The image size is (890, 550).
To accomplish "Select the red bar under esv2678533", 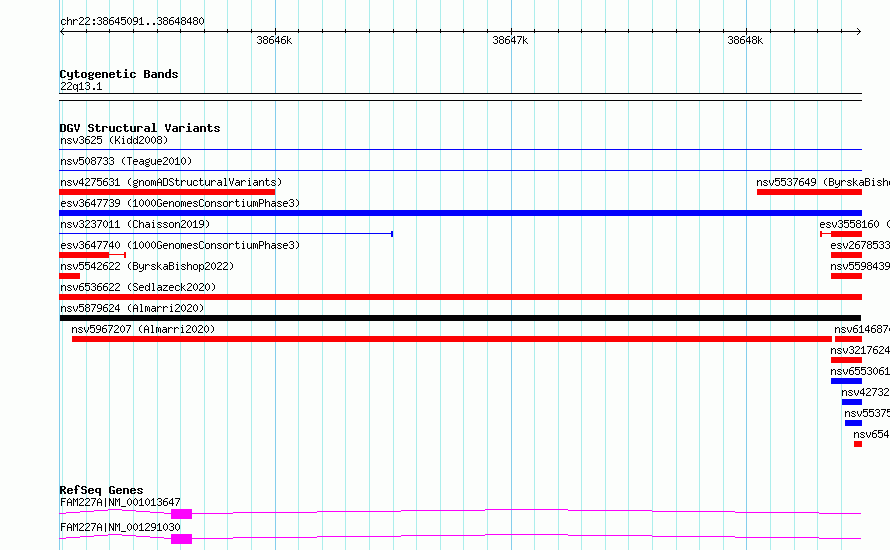I will pos(846,255).
